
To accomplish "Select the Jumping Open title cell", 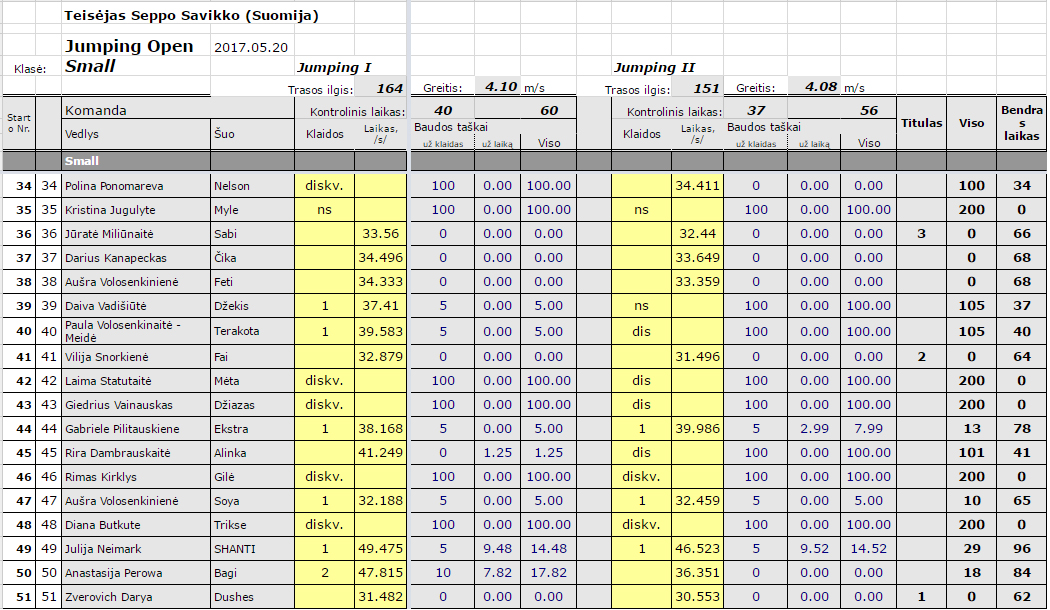I will click(129, 47).
